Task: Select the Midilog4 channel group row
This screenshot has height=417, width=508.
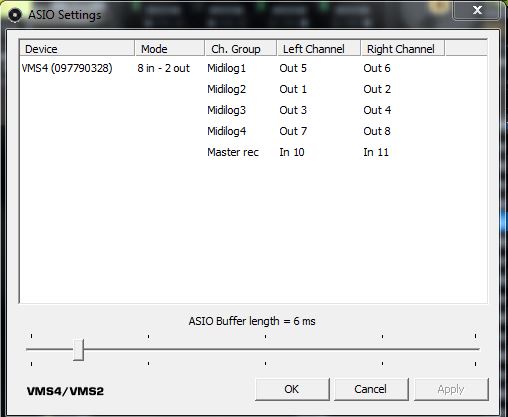Action: pyautogui.click(x=226, y=131)
